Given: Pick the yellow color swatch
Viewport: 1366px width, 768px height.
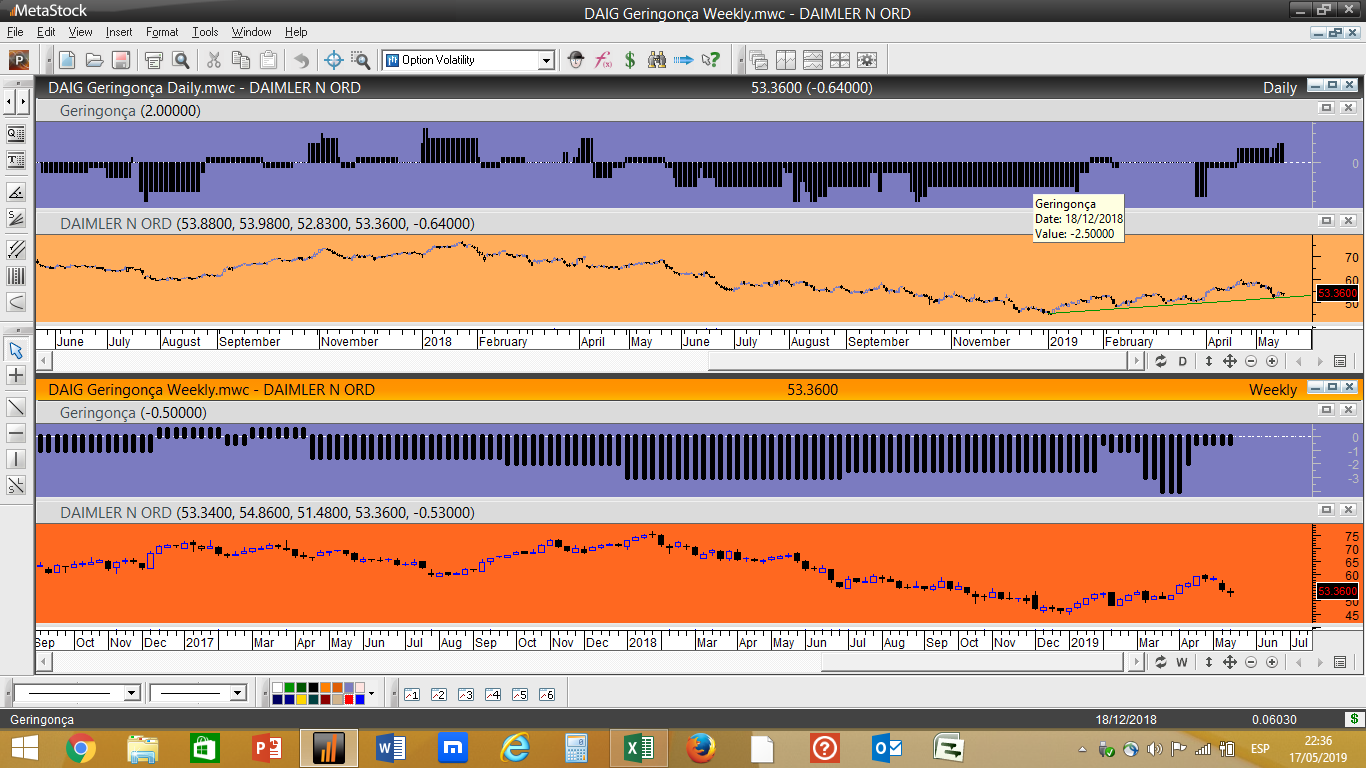Looking at the screenshot, I should 302,699.
